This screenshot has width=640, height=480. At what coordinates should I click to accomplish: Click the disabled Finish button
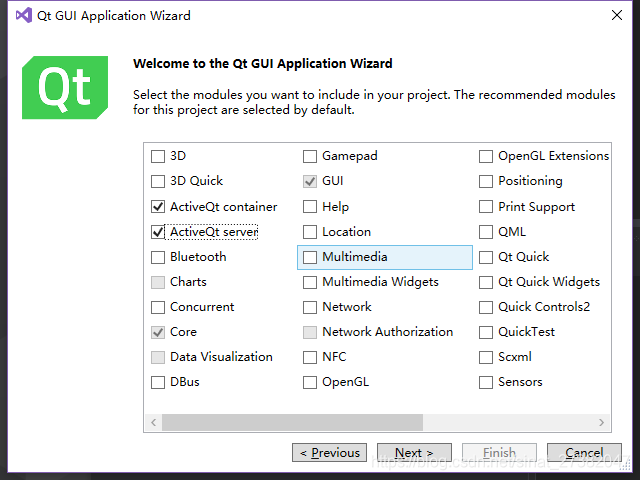(x=499, y=453)
